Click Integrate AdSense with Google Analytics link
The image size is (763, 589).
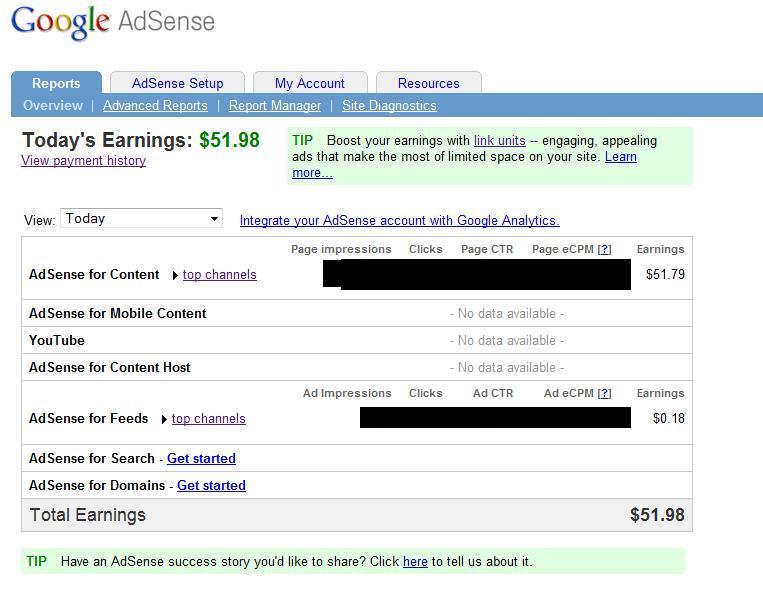[400, 221]
